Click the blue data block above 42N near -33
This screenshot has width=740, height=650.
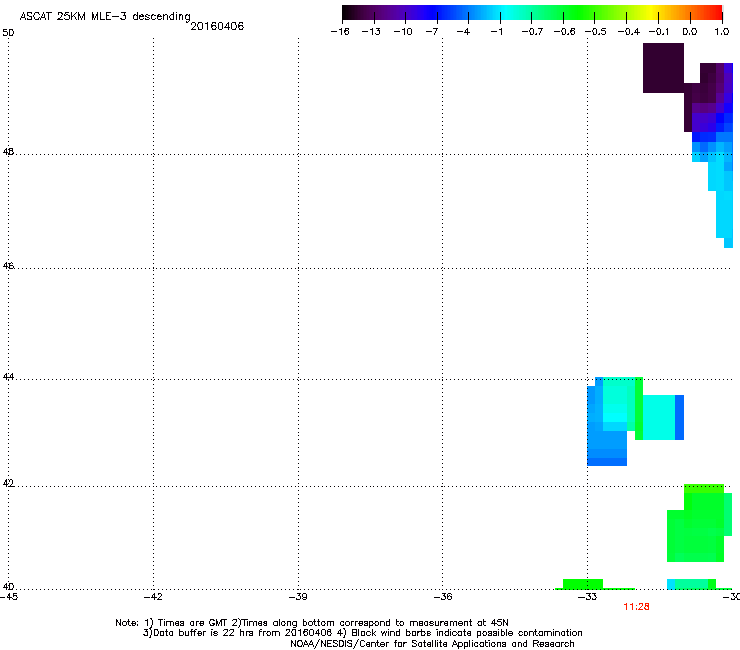click(x=607, y=447)
